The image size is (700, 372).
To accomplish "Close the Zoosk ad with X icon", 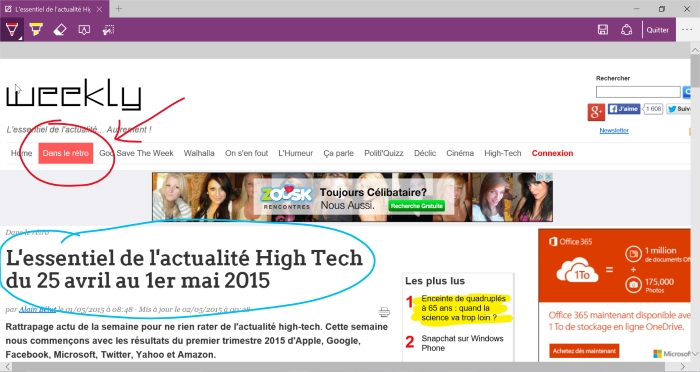I will (549, 177).
